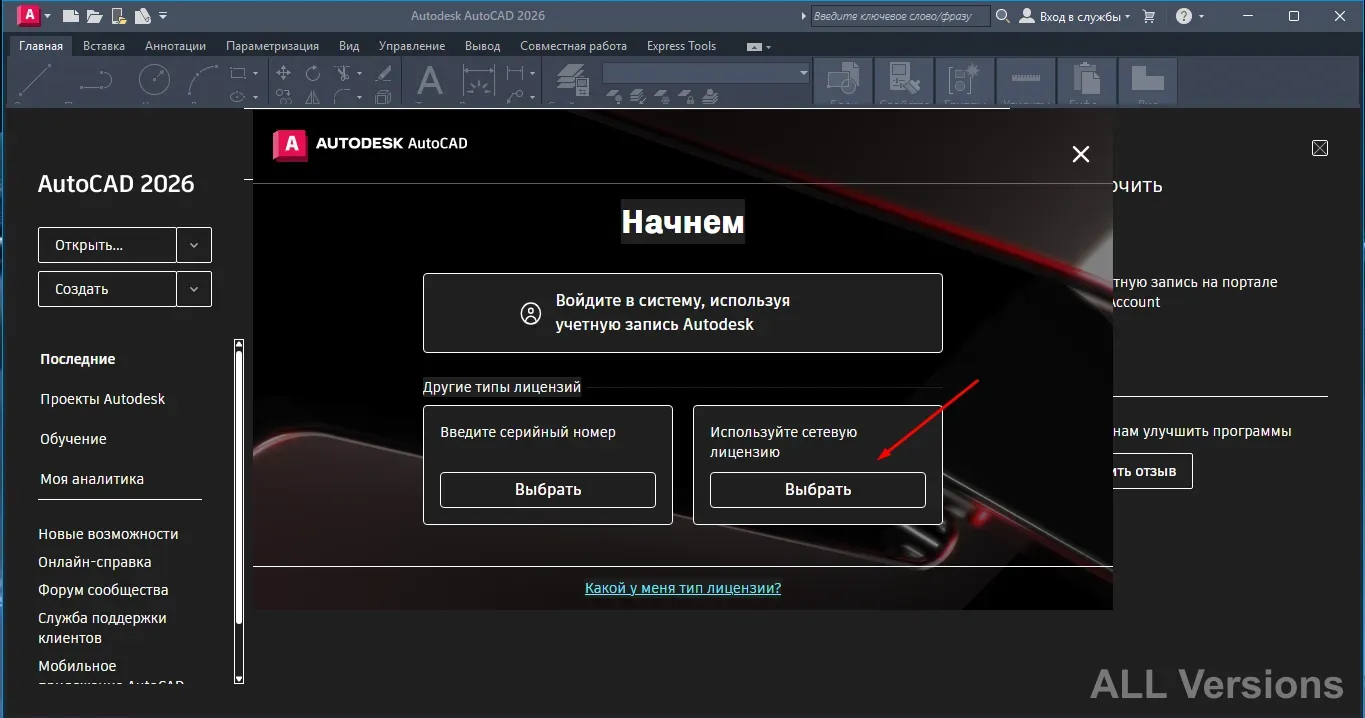
Task: Click the Utilities ruler panel button
Action: point(1026,81)
